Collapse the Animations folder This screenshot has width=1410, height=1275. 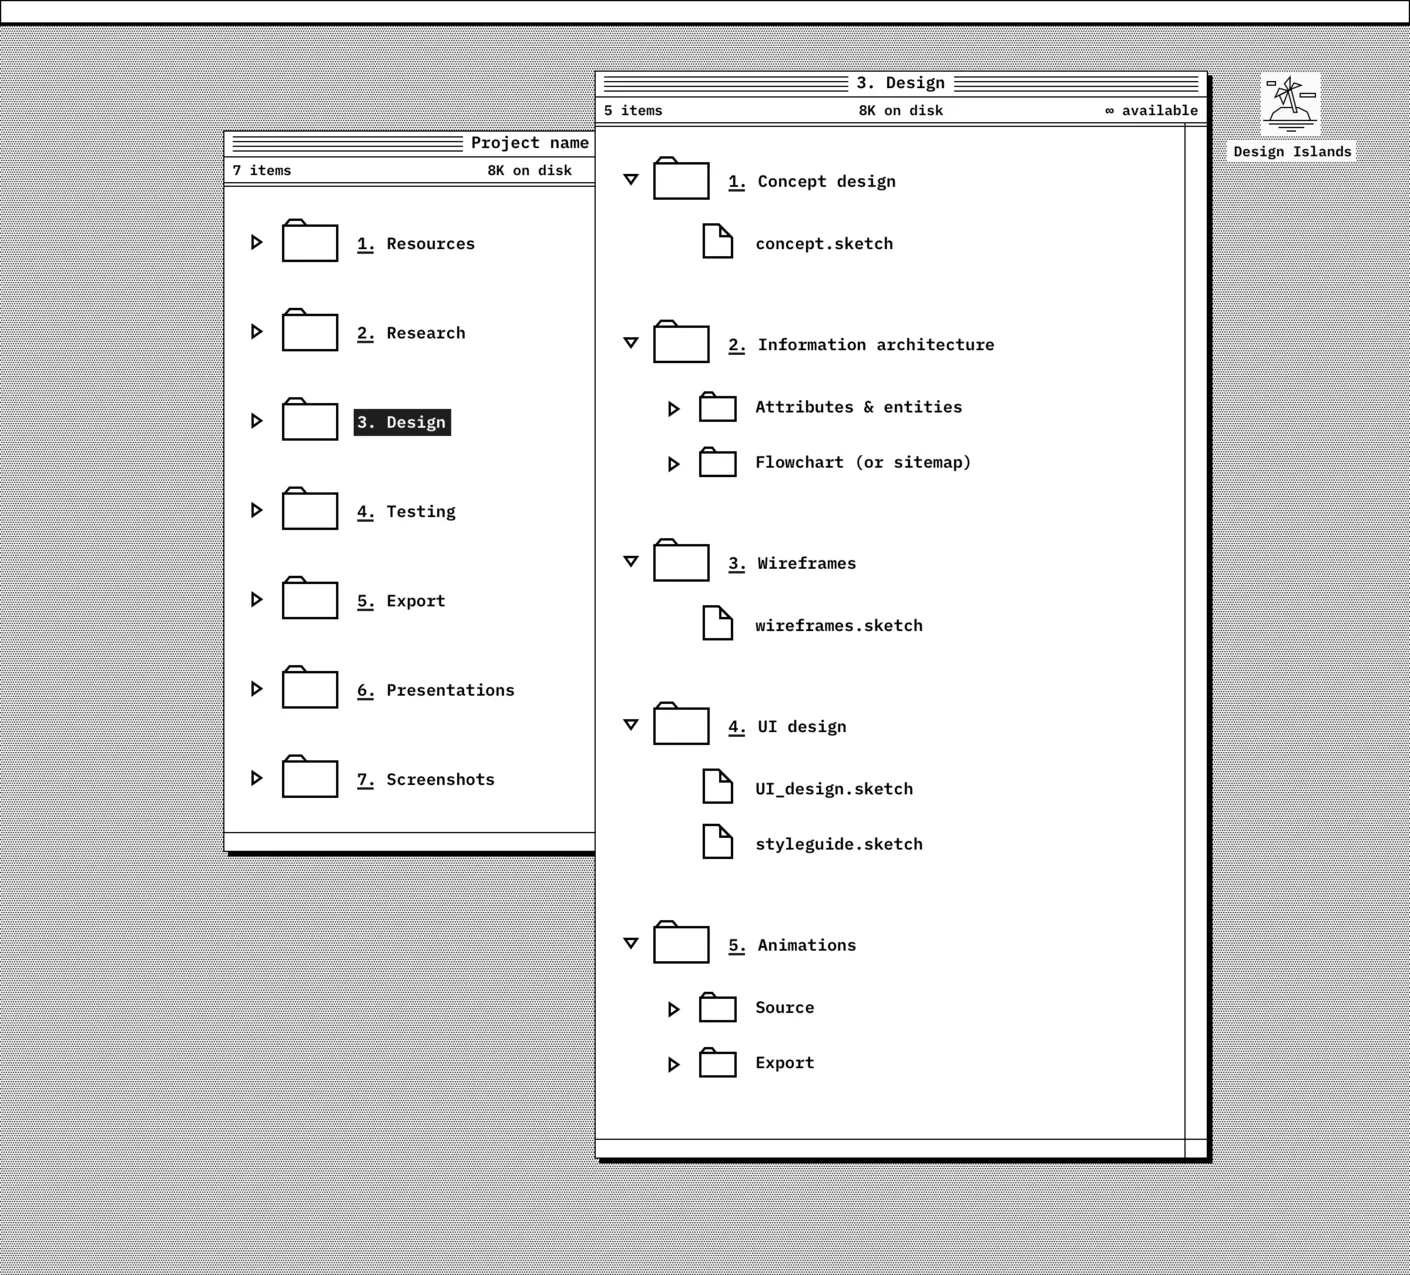click(x=631, y=943)
